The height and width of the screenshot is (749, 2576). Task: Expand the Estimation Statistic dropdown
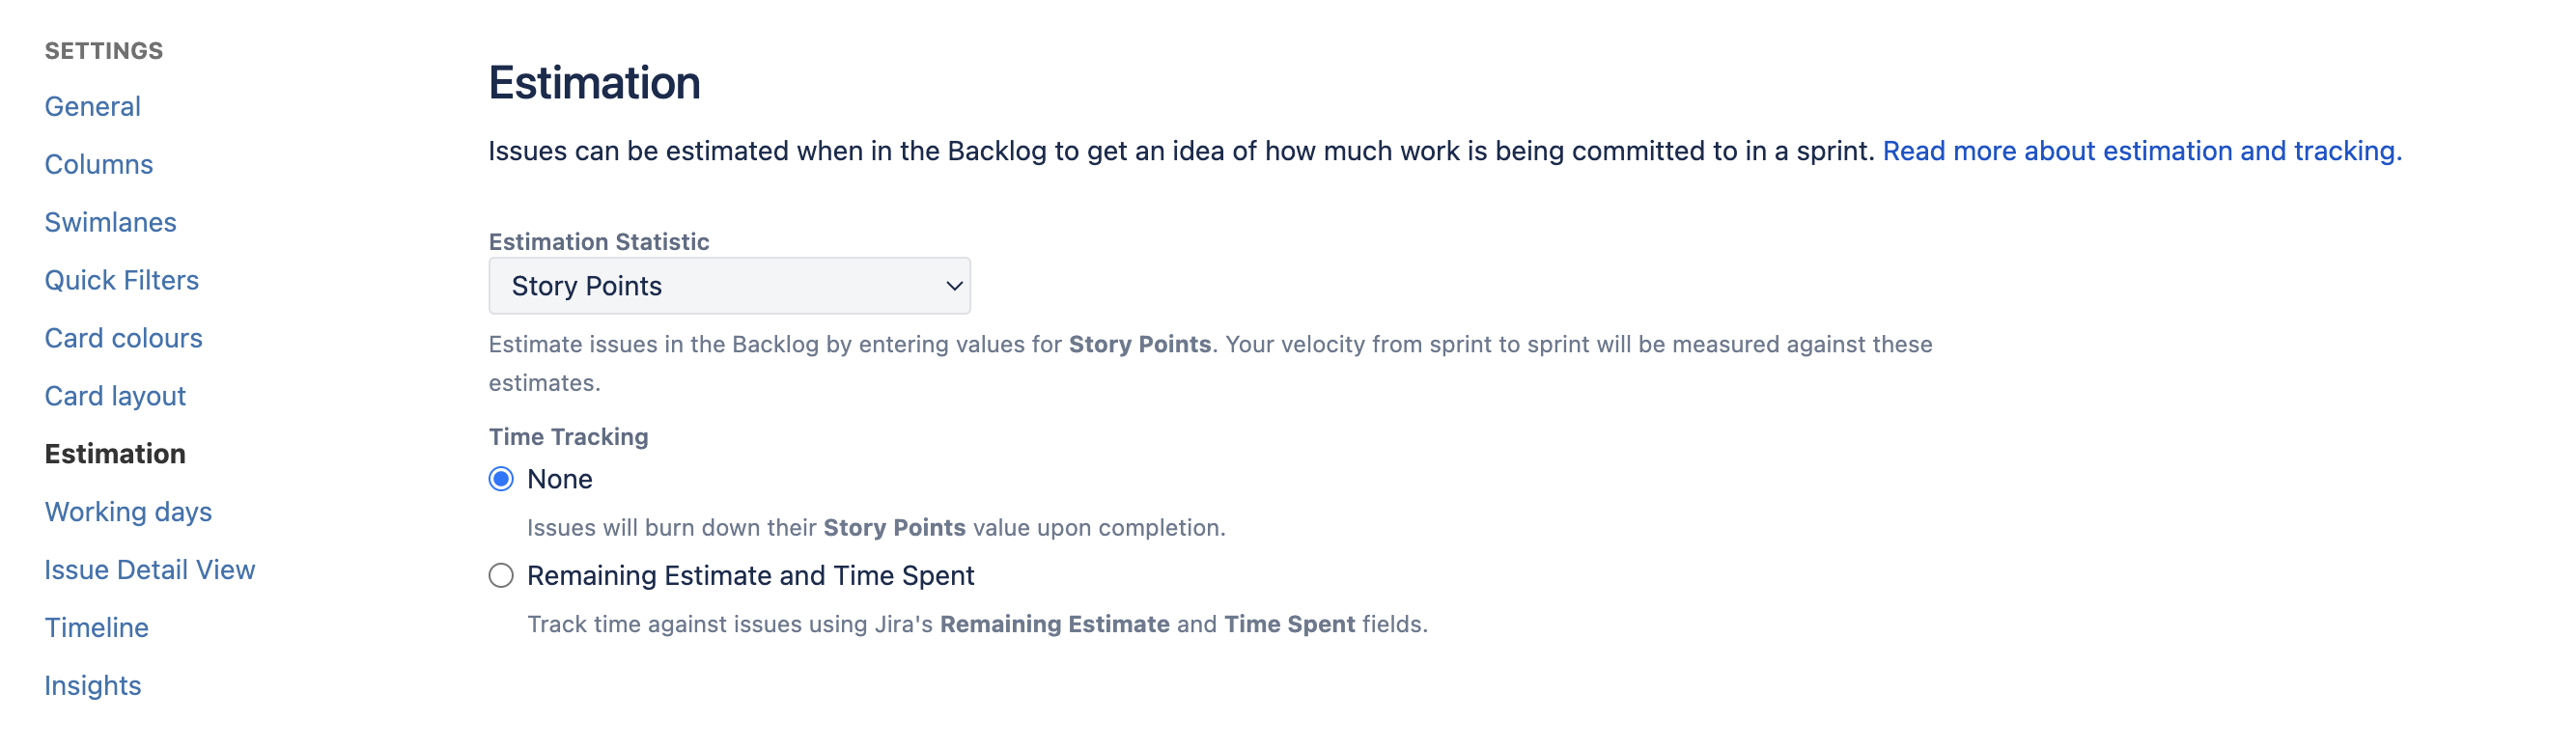(728, 286)
